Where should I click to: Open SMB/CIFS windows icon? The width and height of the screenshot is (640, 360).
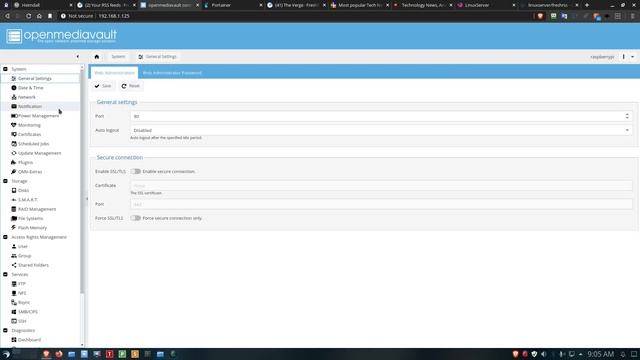pyautogui.click(x=14, y=312)
